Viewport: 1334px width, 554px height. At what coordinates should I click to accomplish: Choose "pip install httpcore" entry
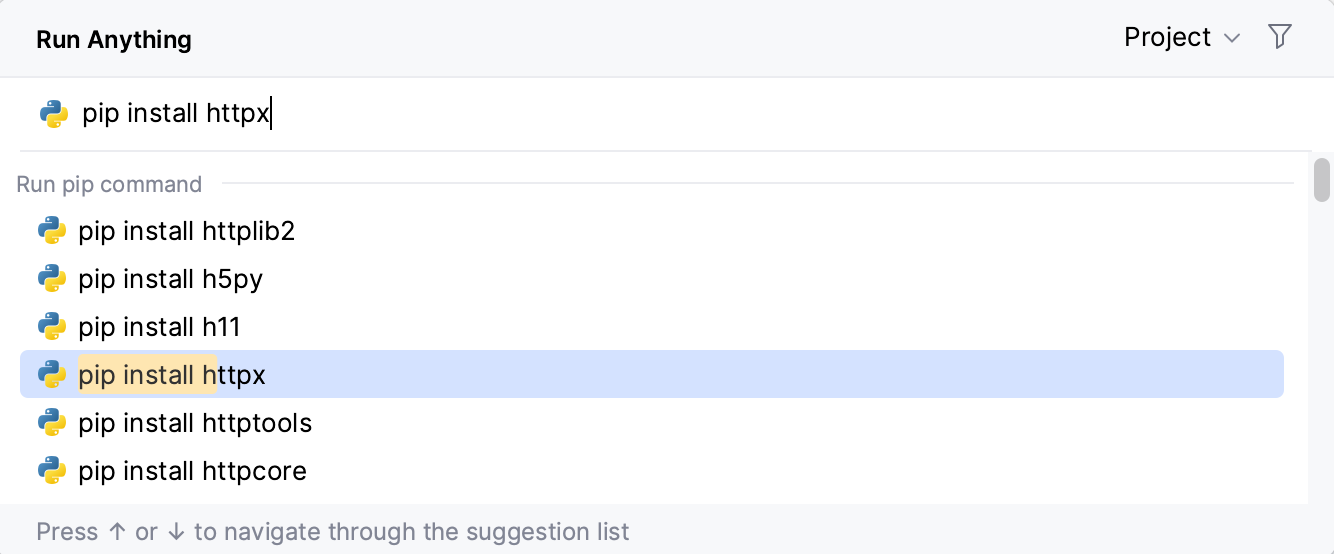[193, 471]
